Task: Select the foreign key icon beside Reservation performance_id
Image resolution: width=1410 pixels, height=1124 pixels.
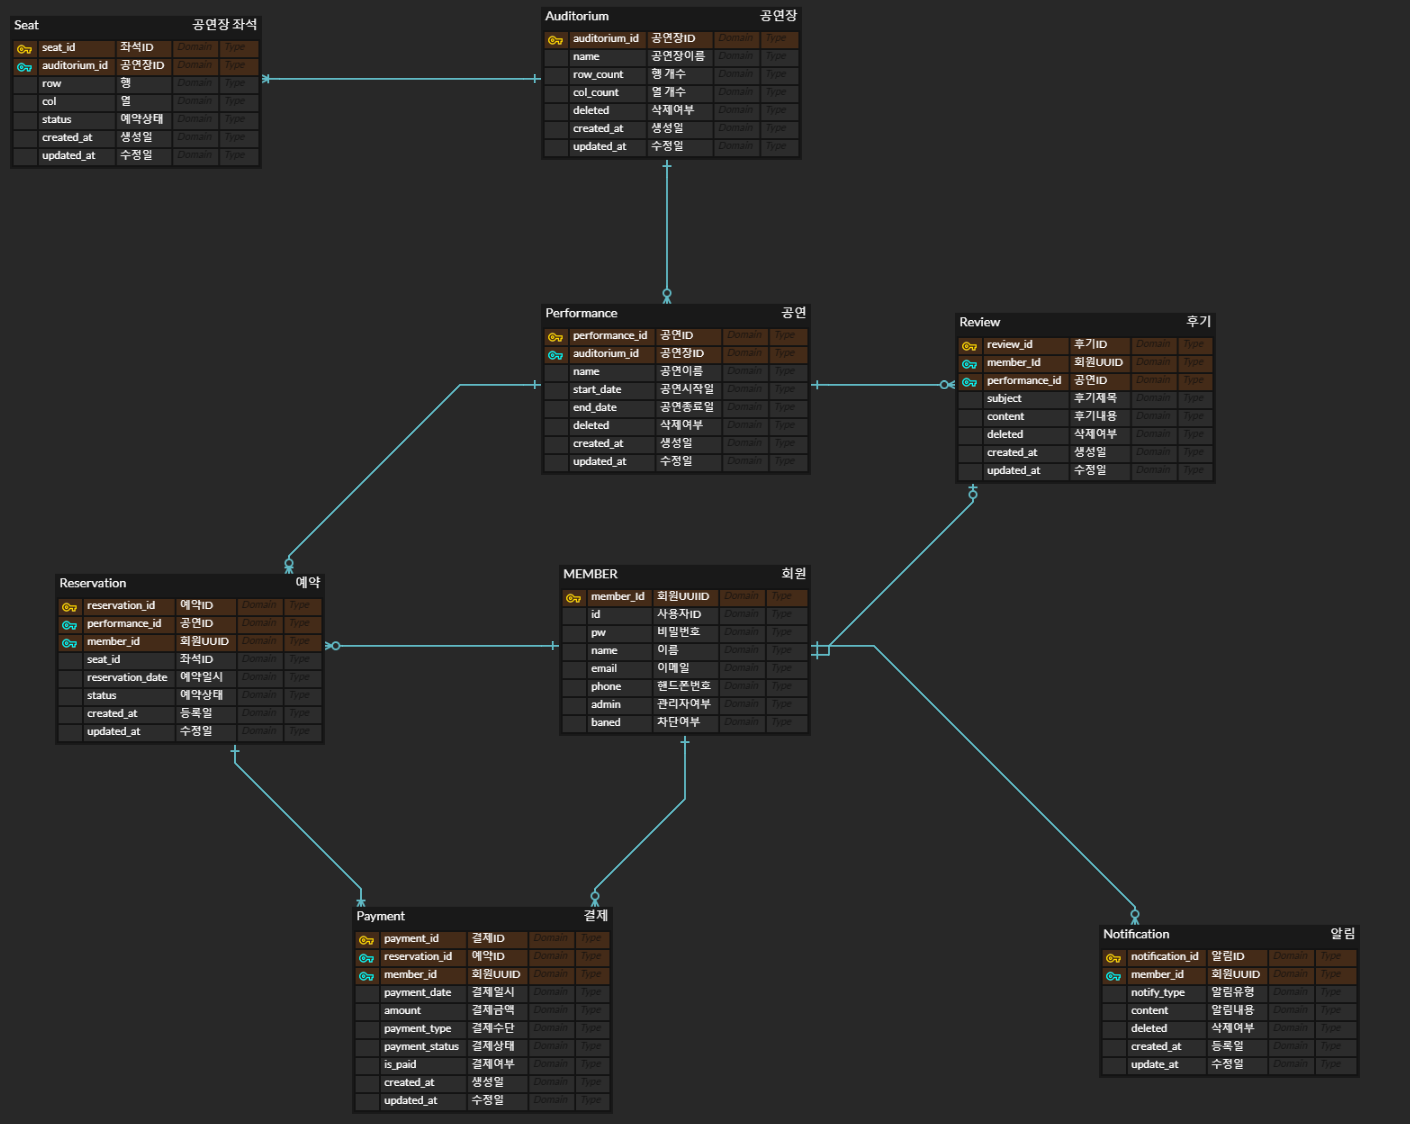Action: click(69, 625)
